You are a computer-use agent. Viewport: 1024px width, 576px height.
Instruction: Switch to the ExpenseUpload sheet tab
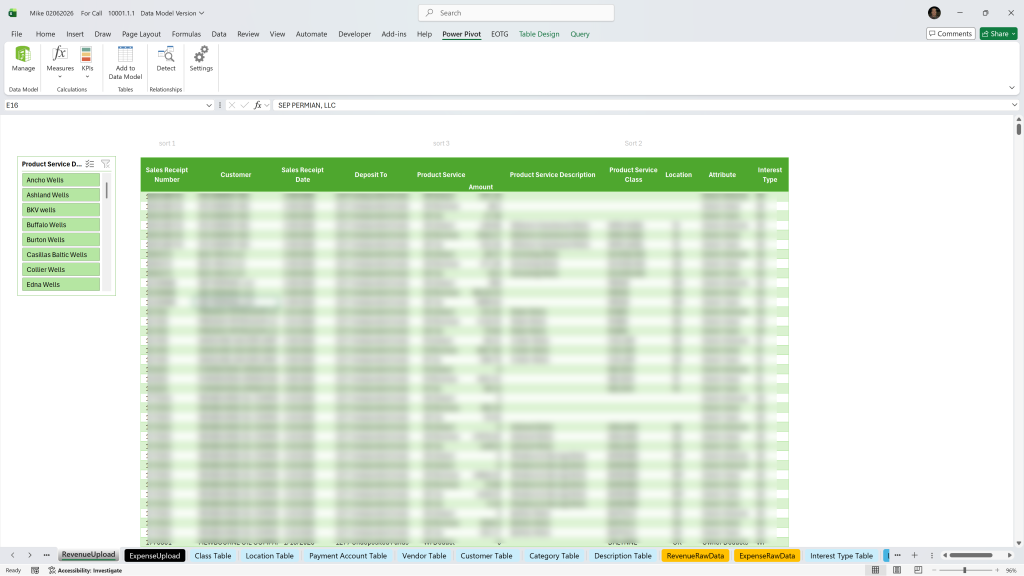pos(155,556)
